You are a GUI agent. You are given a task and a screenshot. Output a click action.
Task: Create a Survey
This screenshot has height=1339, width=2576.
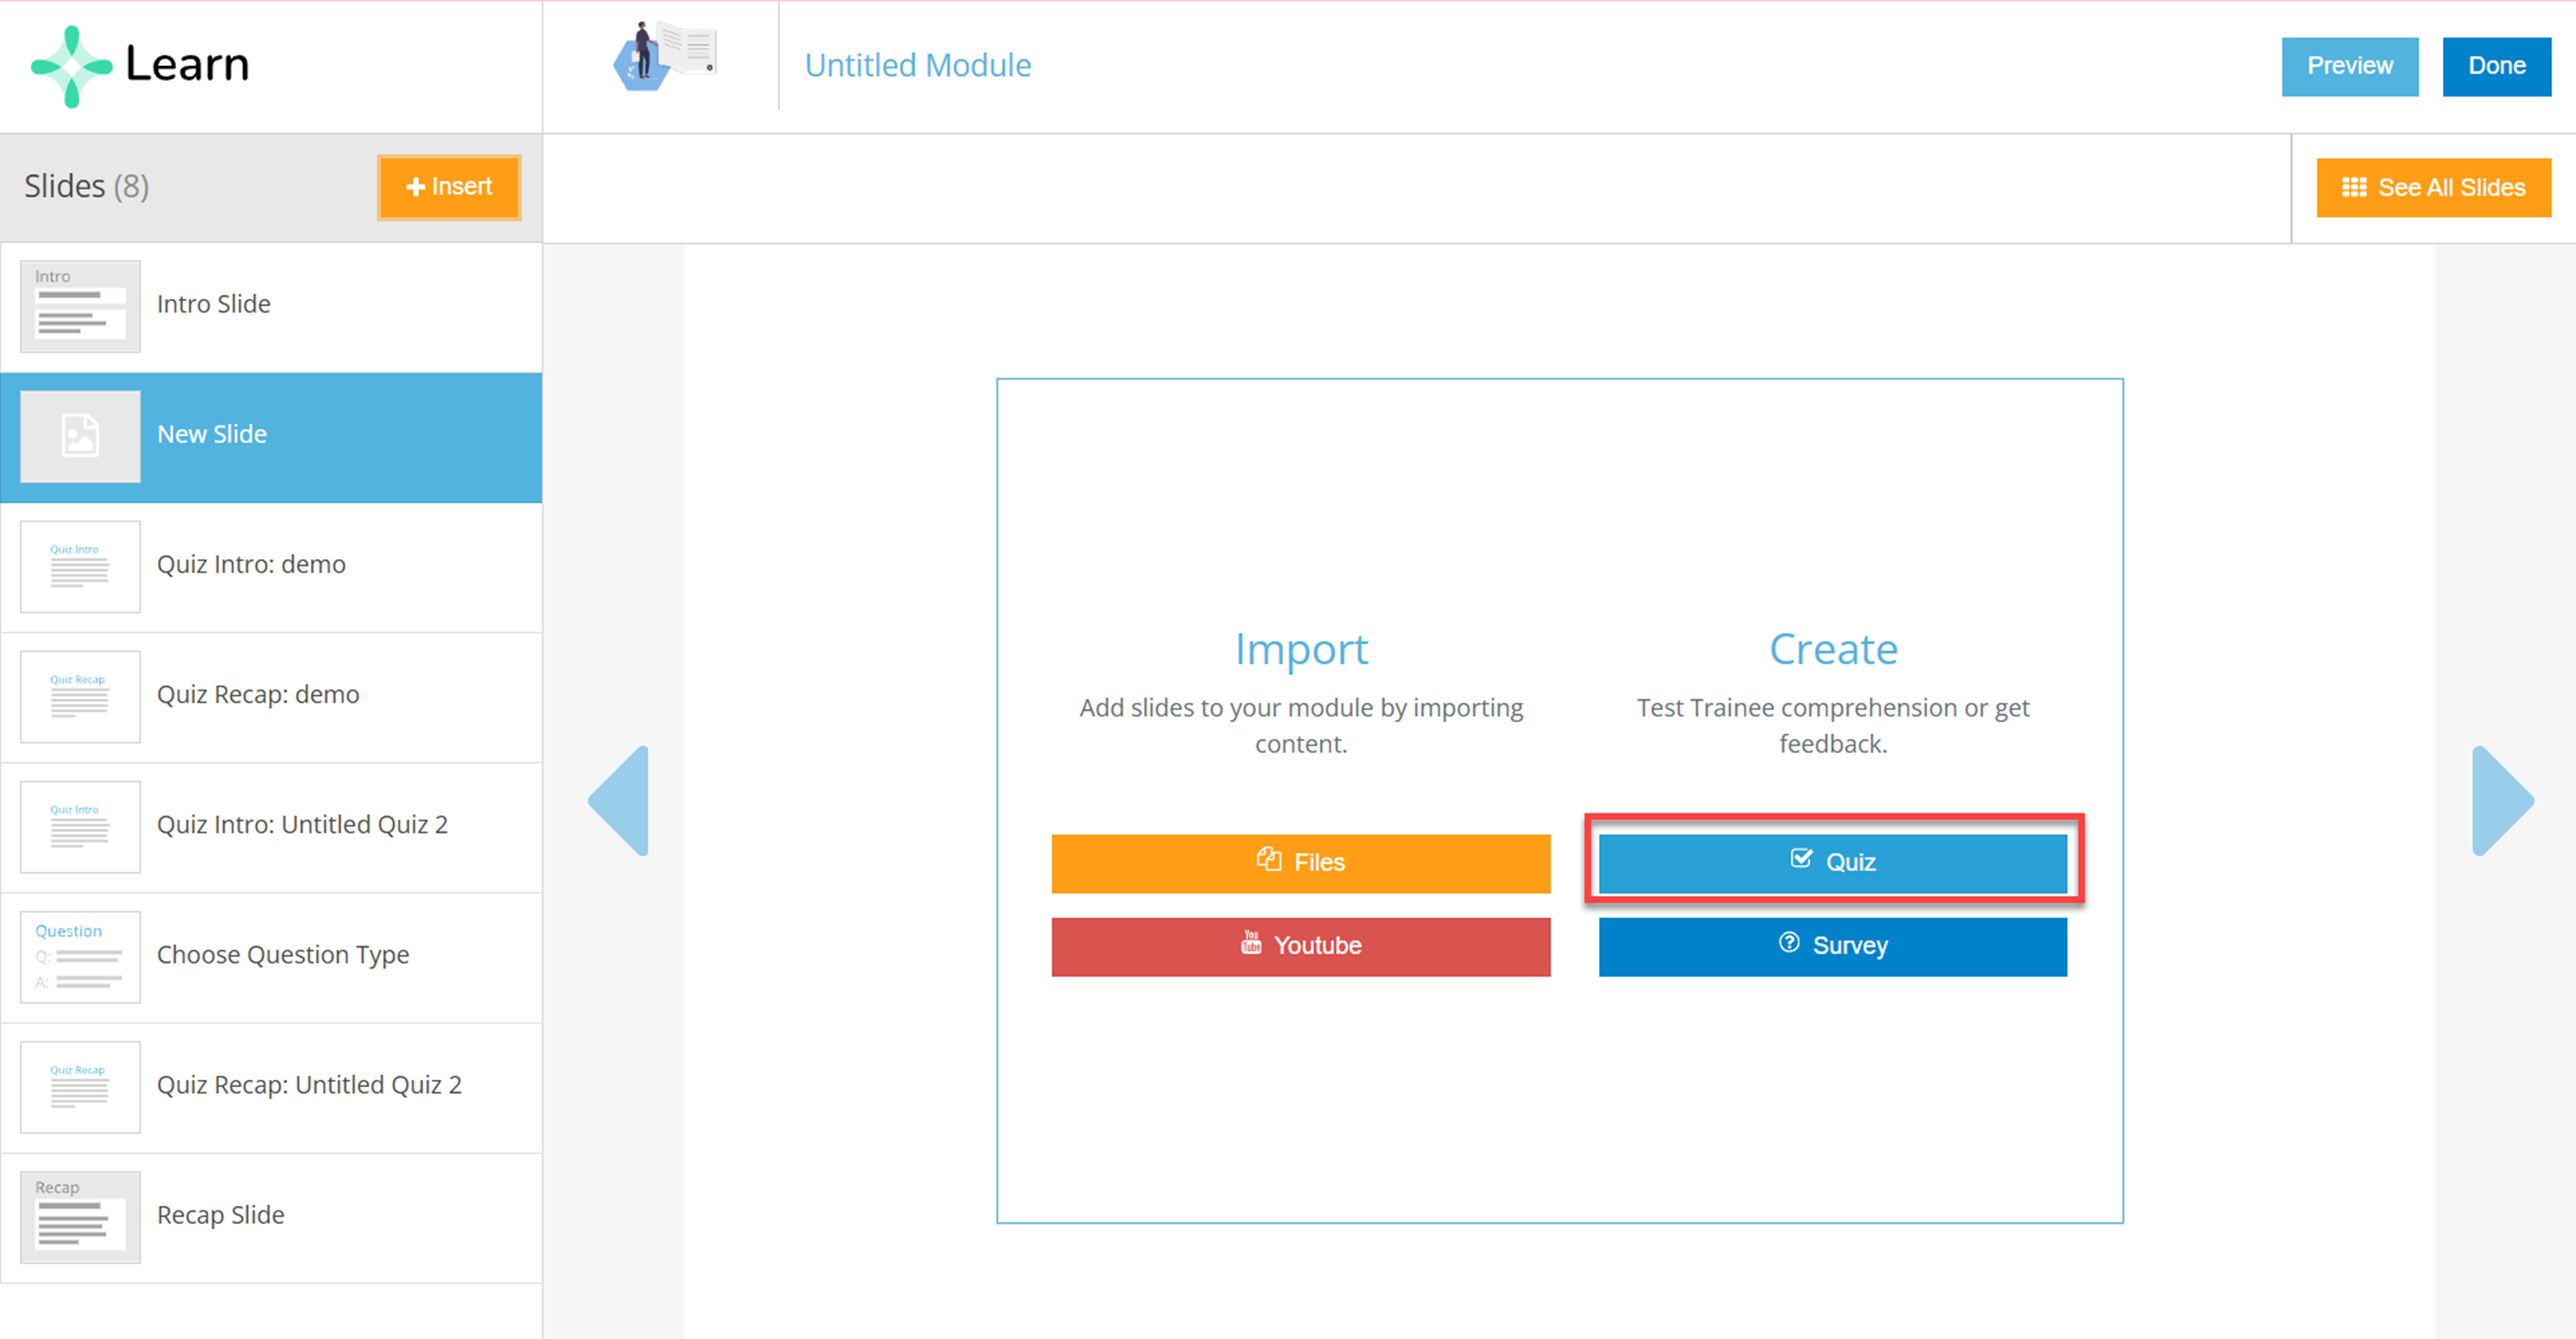click(x=1832, y=945)
